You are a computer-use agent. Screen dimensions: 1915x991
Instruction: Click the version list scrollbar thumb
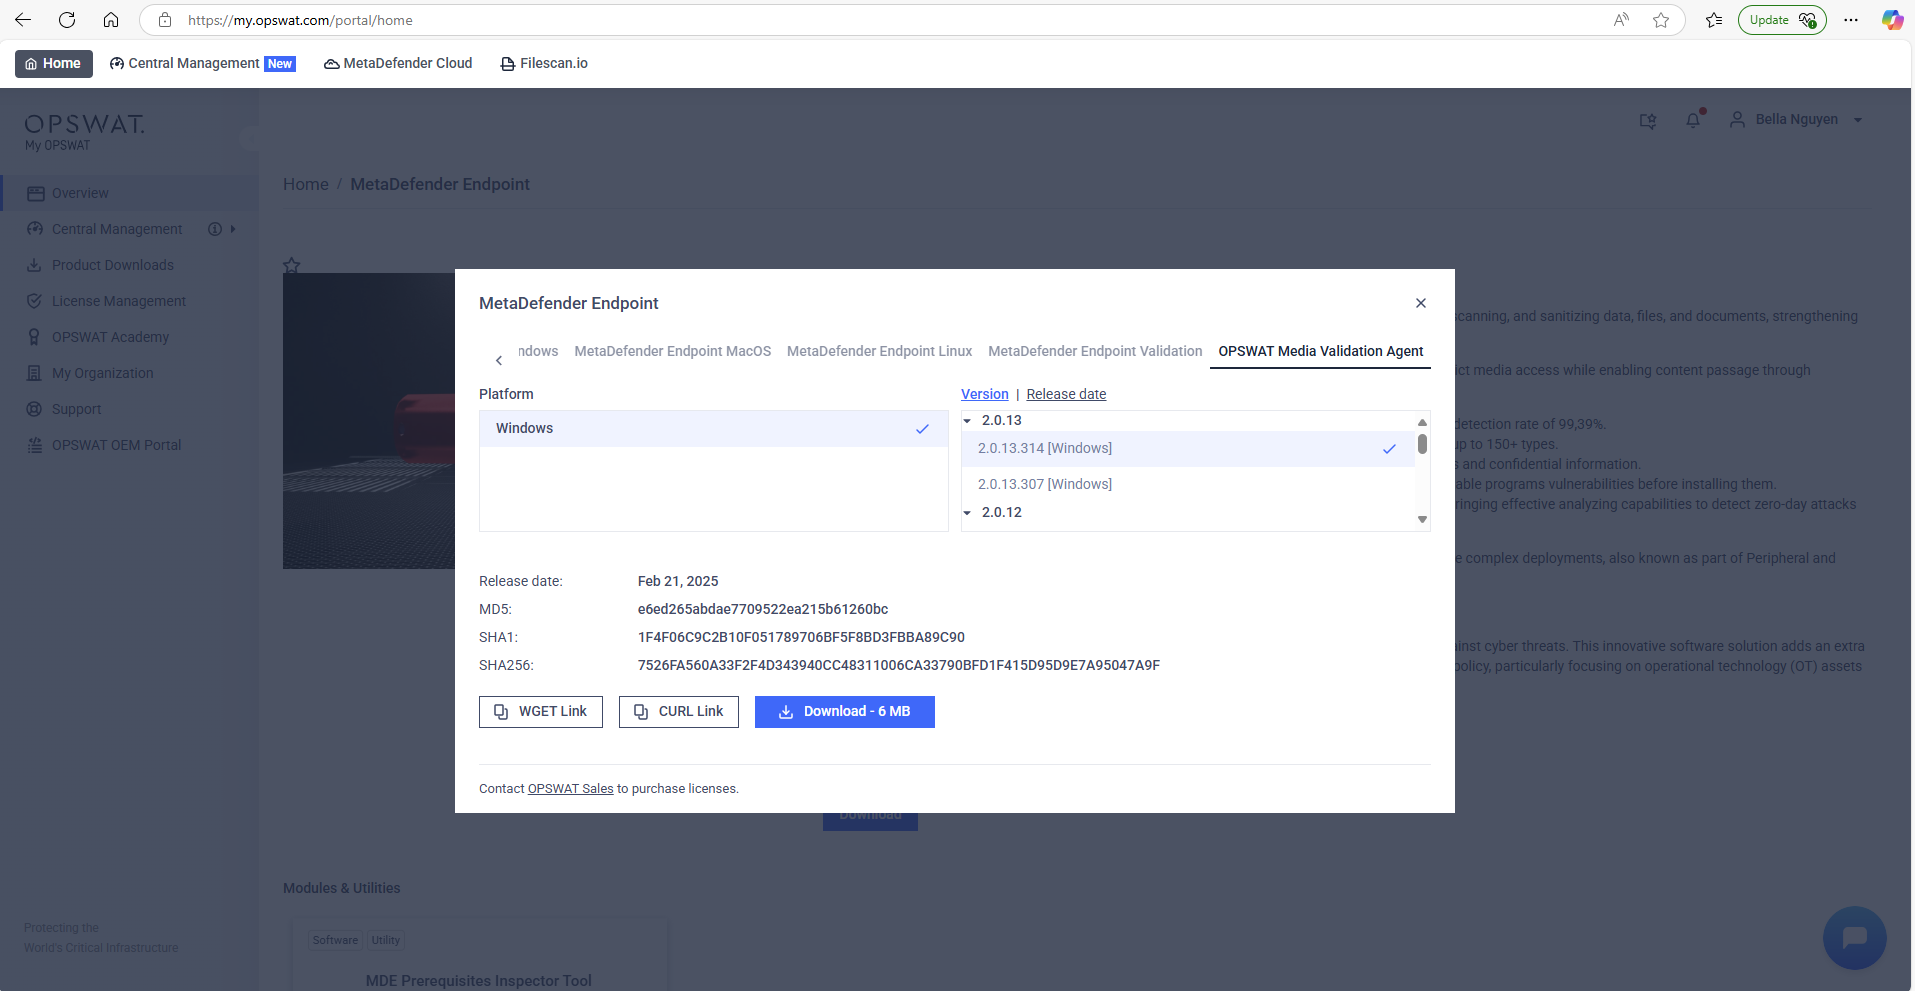[1422, 444]
